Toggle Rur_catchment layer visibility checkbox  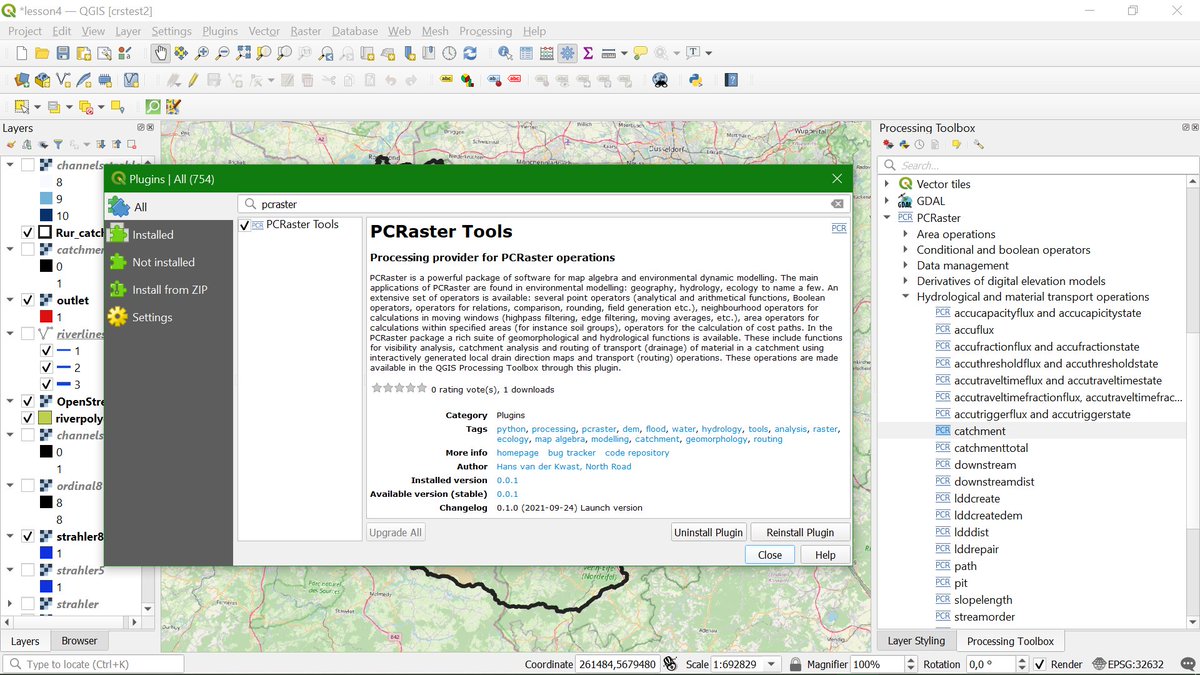[27, 232]
